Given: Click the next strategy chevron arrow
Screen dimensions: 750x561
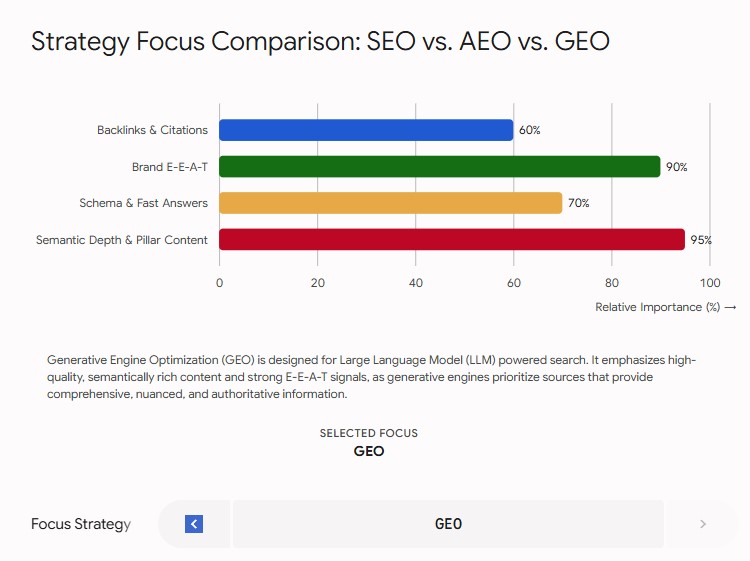Looking at the screenshot, I should pyautogui.click(x=703, y=524).
